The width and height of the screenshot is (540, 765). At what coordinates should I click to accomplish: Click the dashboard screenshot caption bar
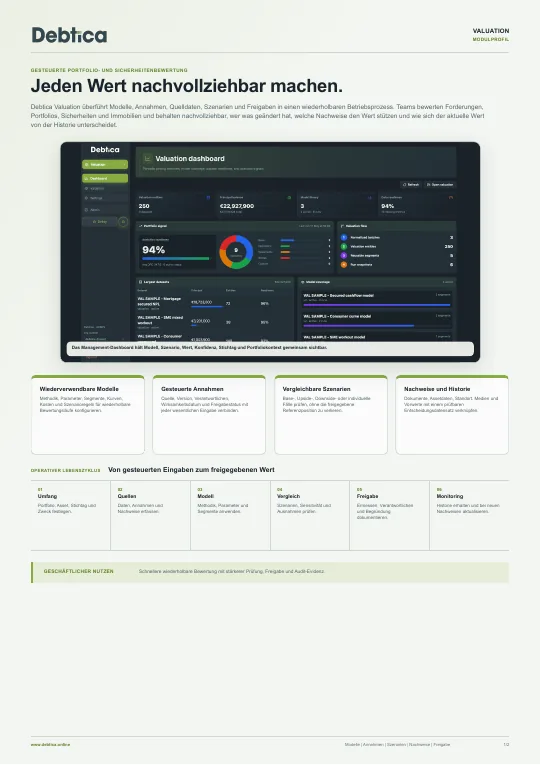pyautogui.click(x=270, y=348)
